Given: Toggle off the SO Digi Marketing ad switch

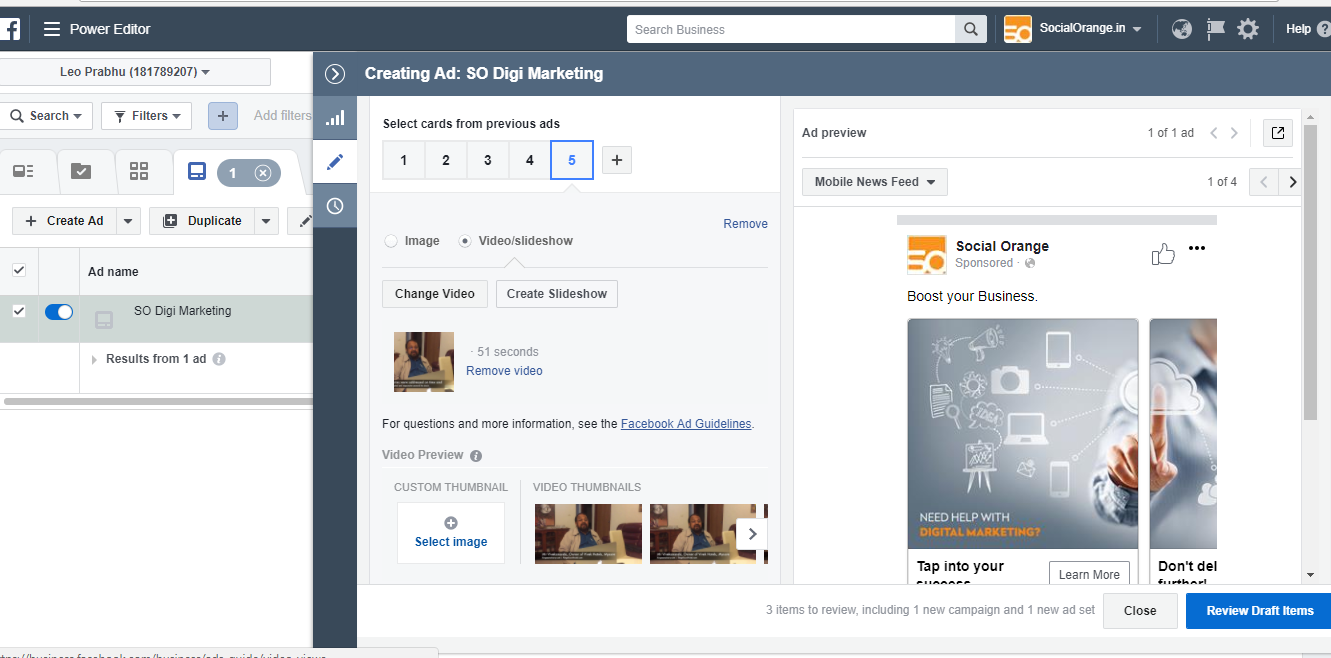Looking at the screenshot, I should point(58,311).
